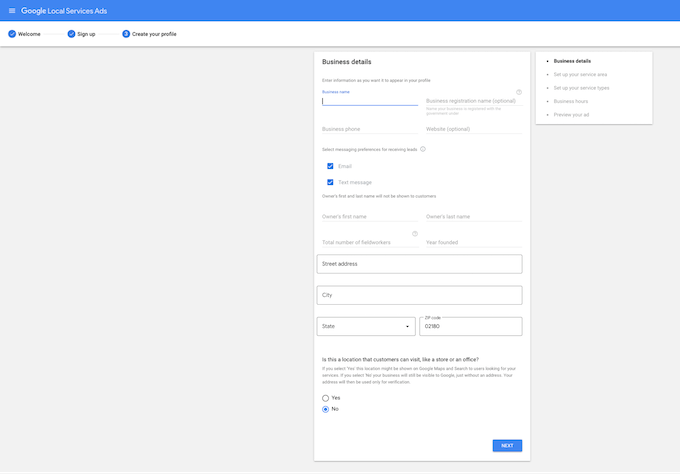
Task: Click the Create your profile step icon
Action: pyautogui.click(x=126, y=34)
